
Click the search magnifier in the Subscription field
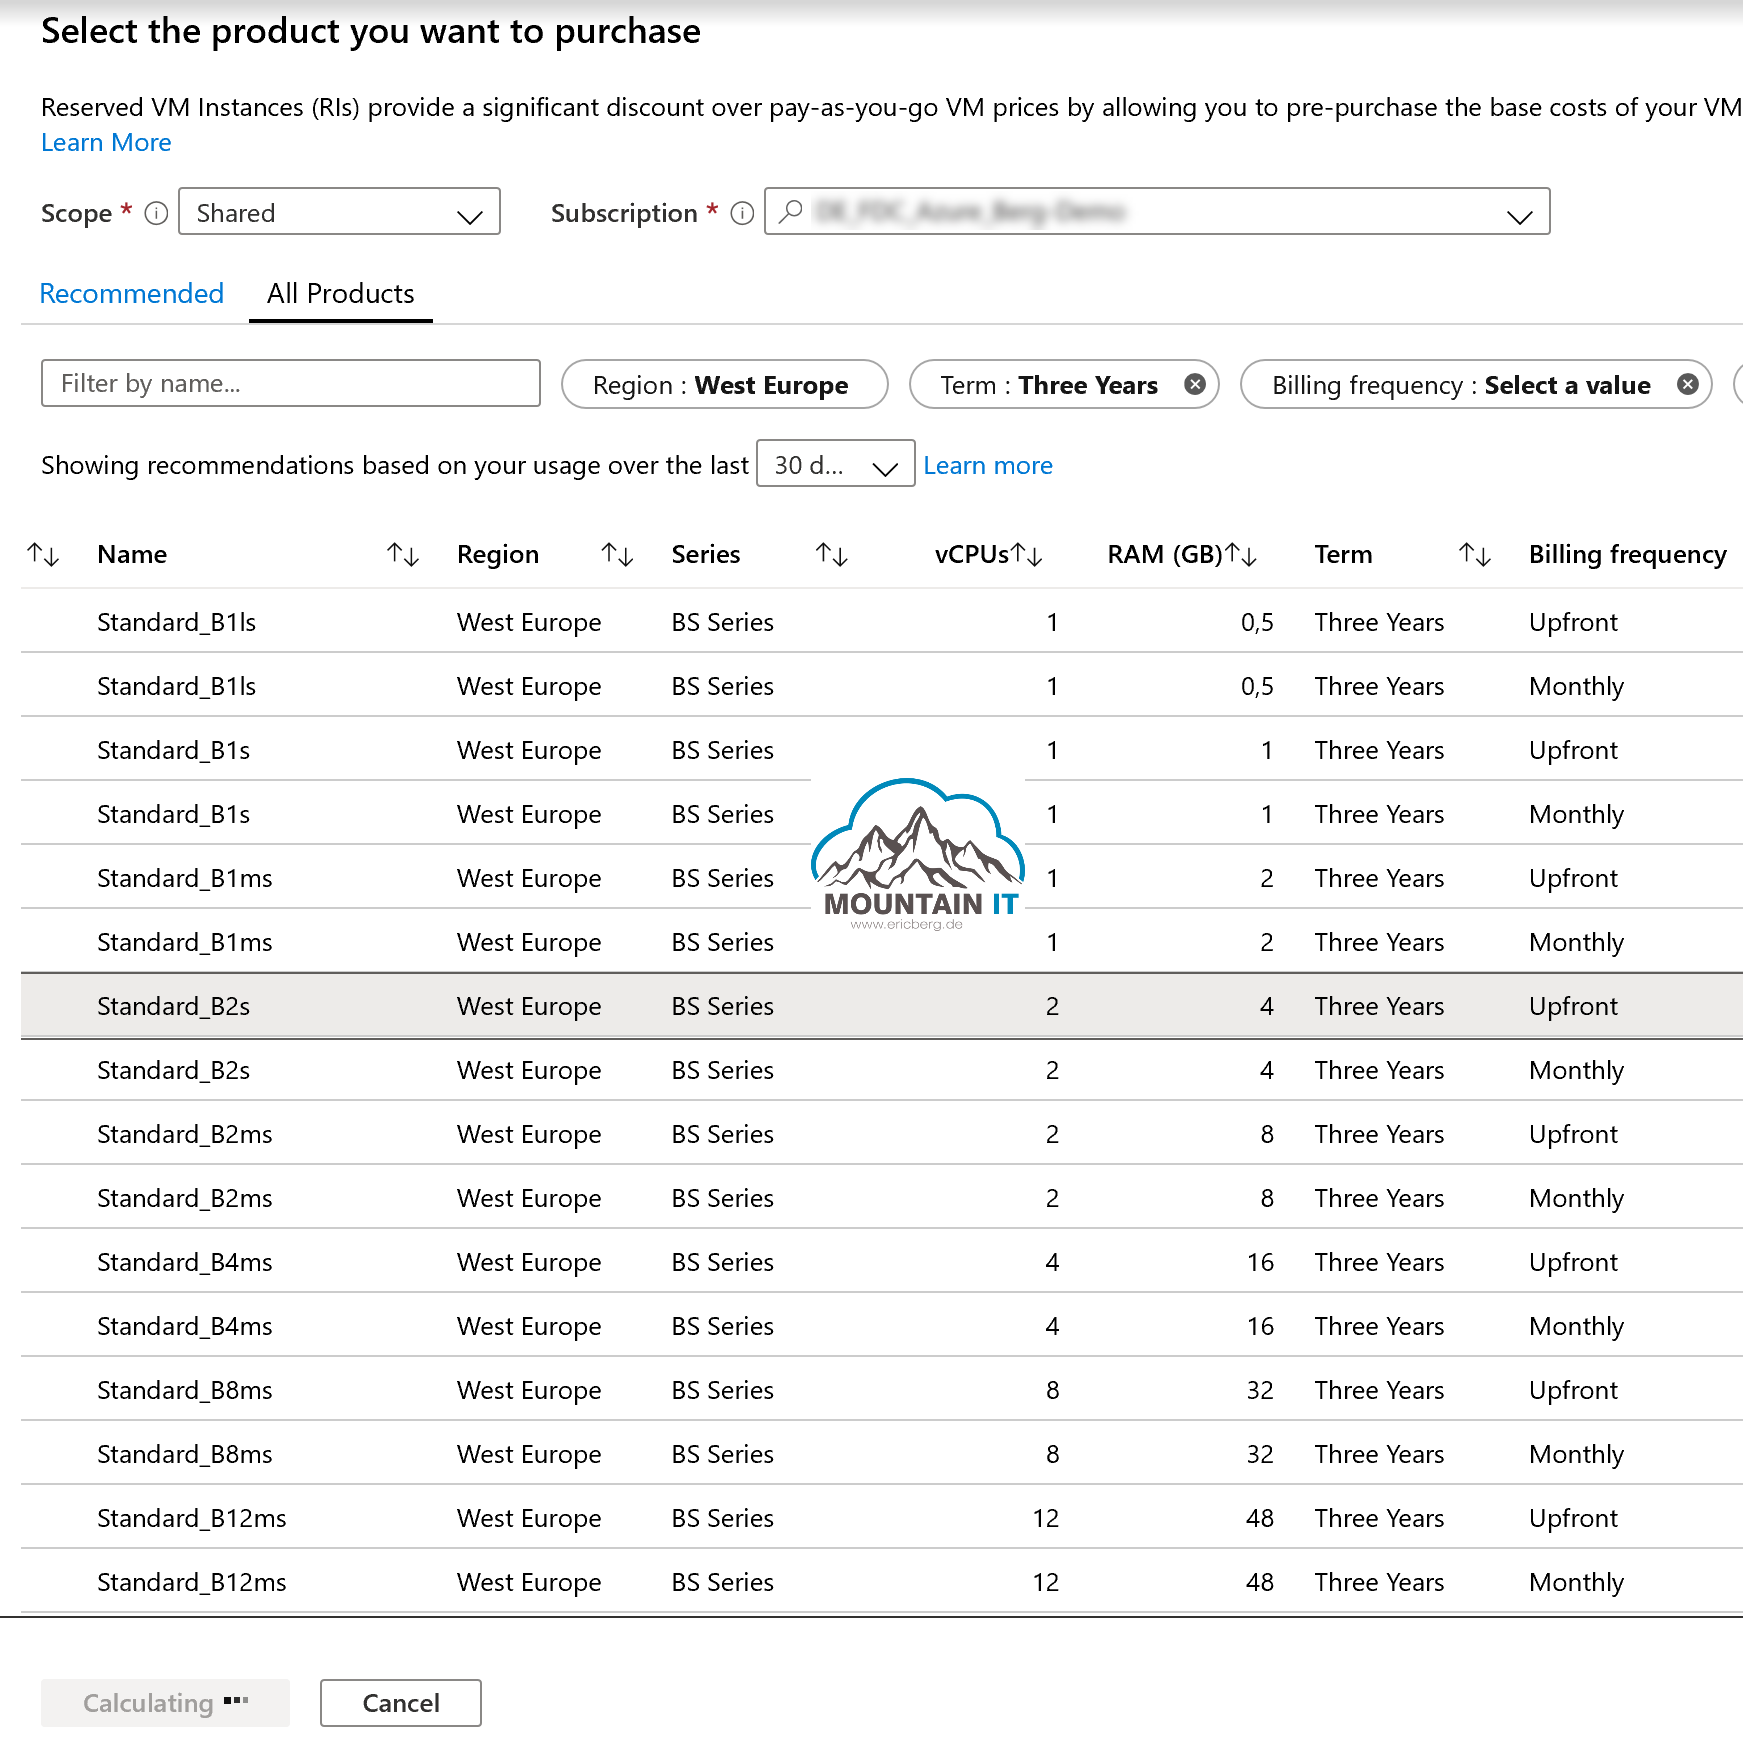pyautogui.click(x=790, y=212)
